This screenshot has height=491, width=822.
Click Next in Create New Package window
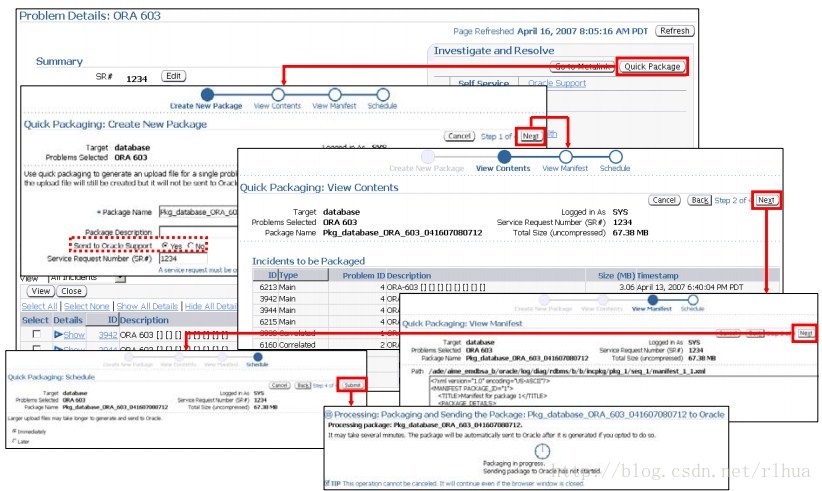tap(531, 136)
